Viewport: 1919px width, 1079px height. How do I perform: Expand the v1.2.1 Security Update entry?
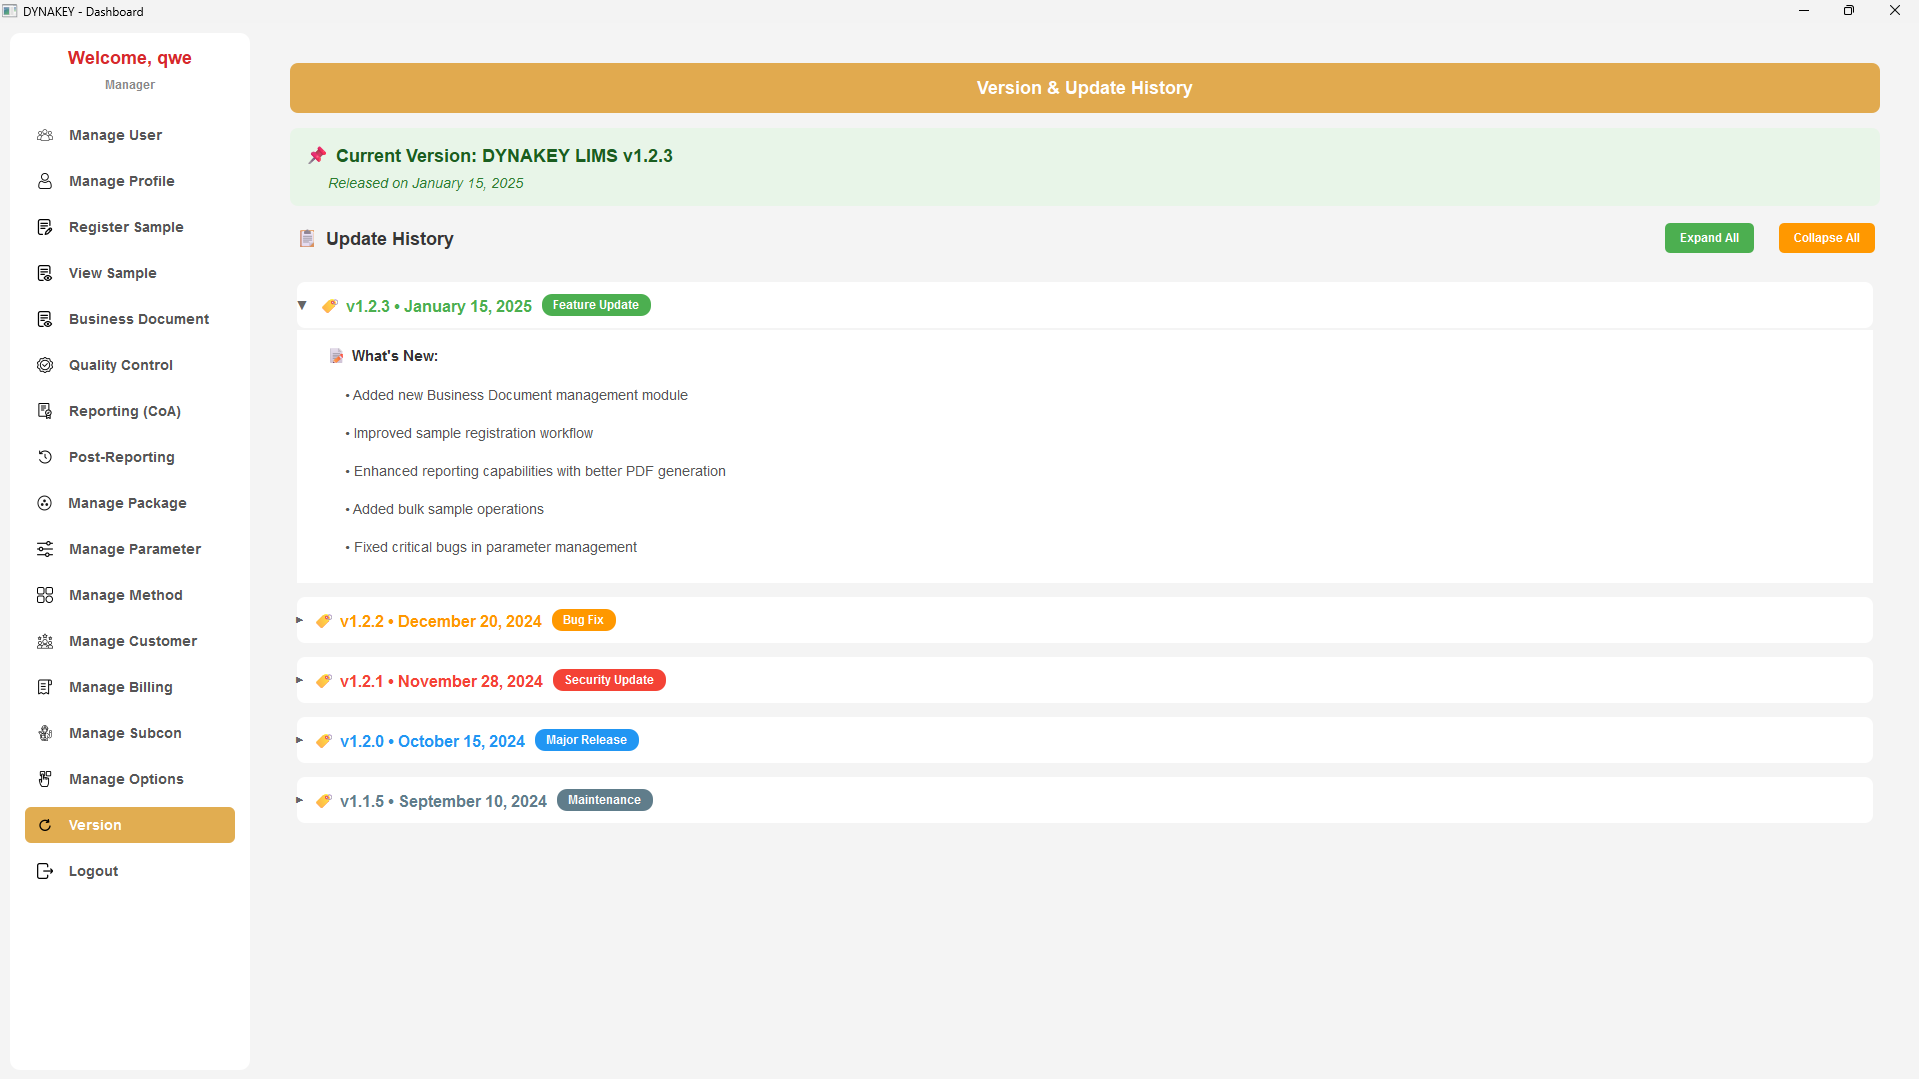pos(300,680)
